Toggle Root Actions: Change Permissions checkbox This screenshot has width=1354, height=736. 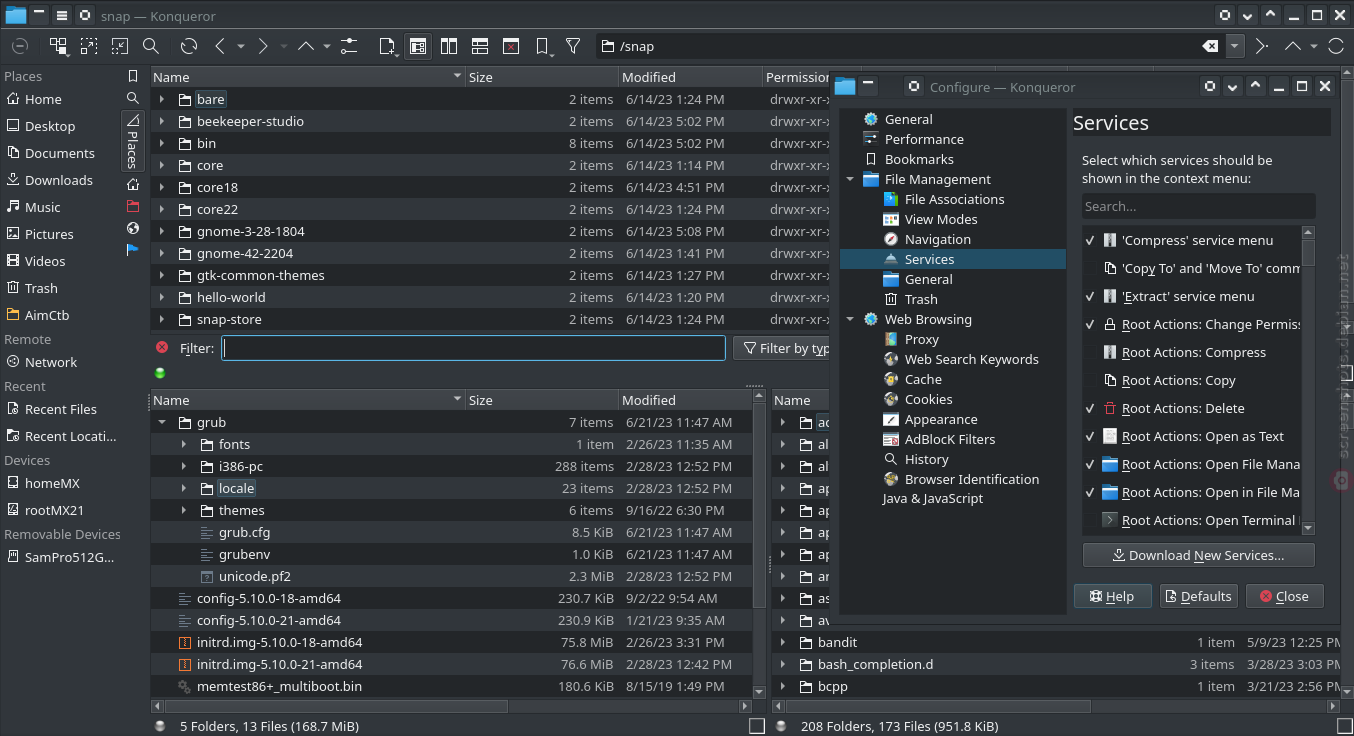coord(1090,324)
